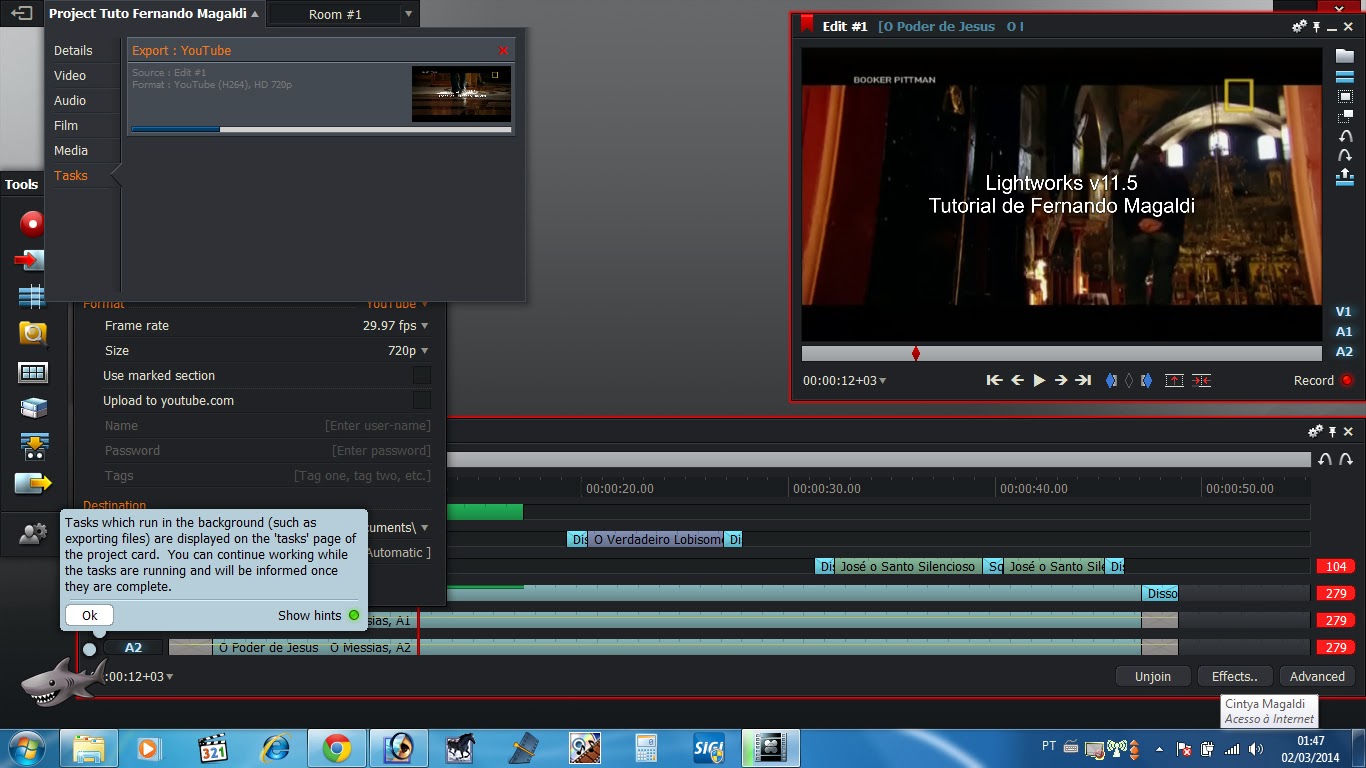Select the Tasks tab
The width and height of the screenshot is (1366, 768).
click(x=71, y=175)
